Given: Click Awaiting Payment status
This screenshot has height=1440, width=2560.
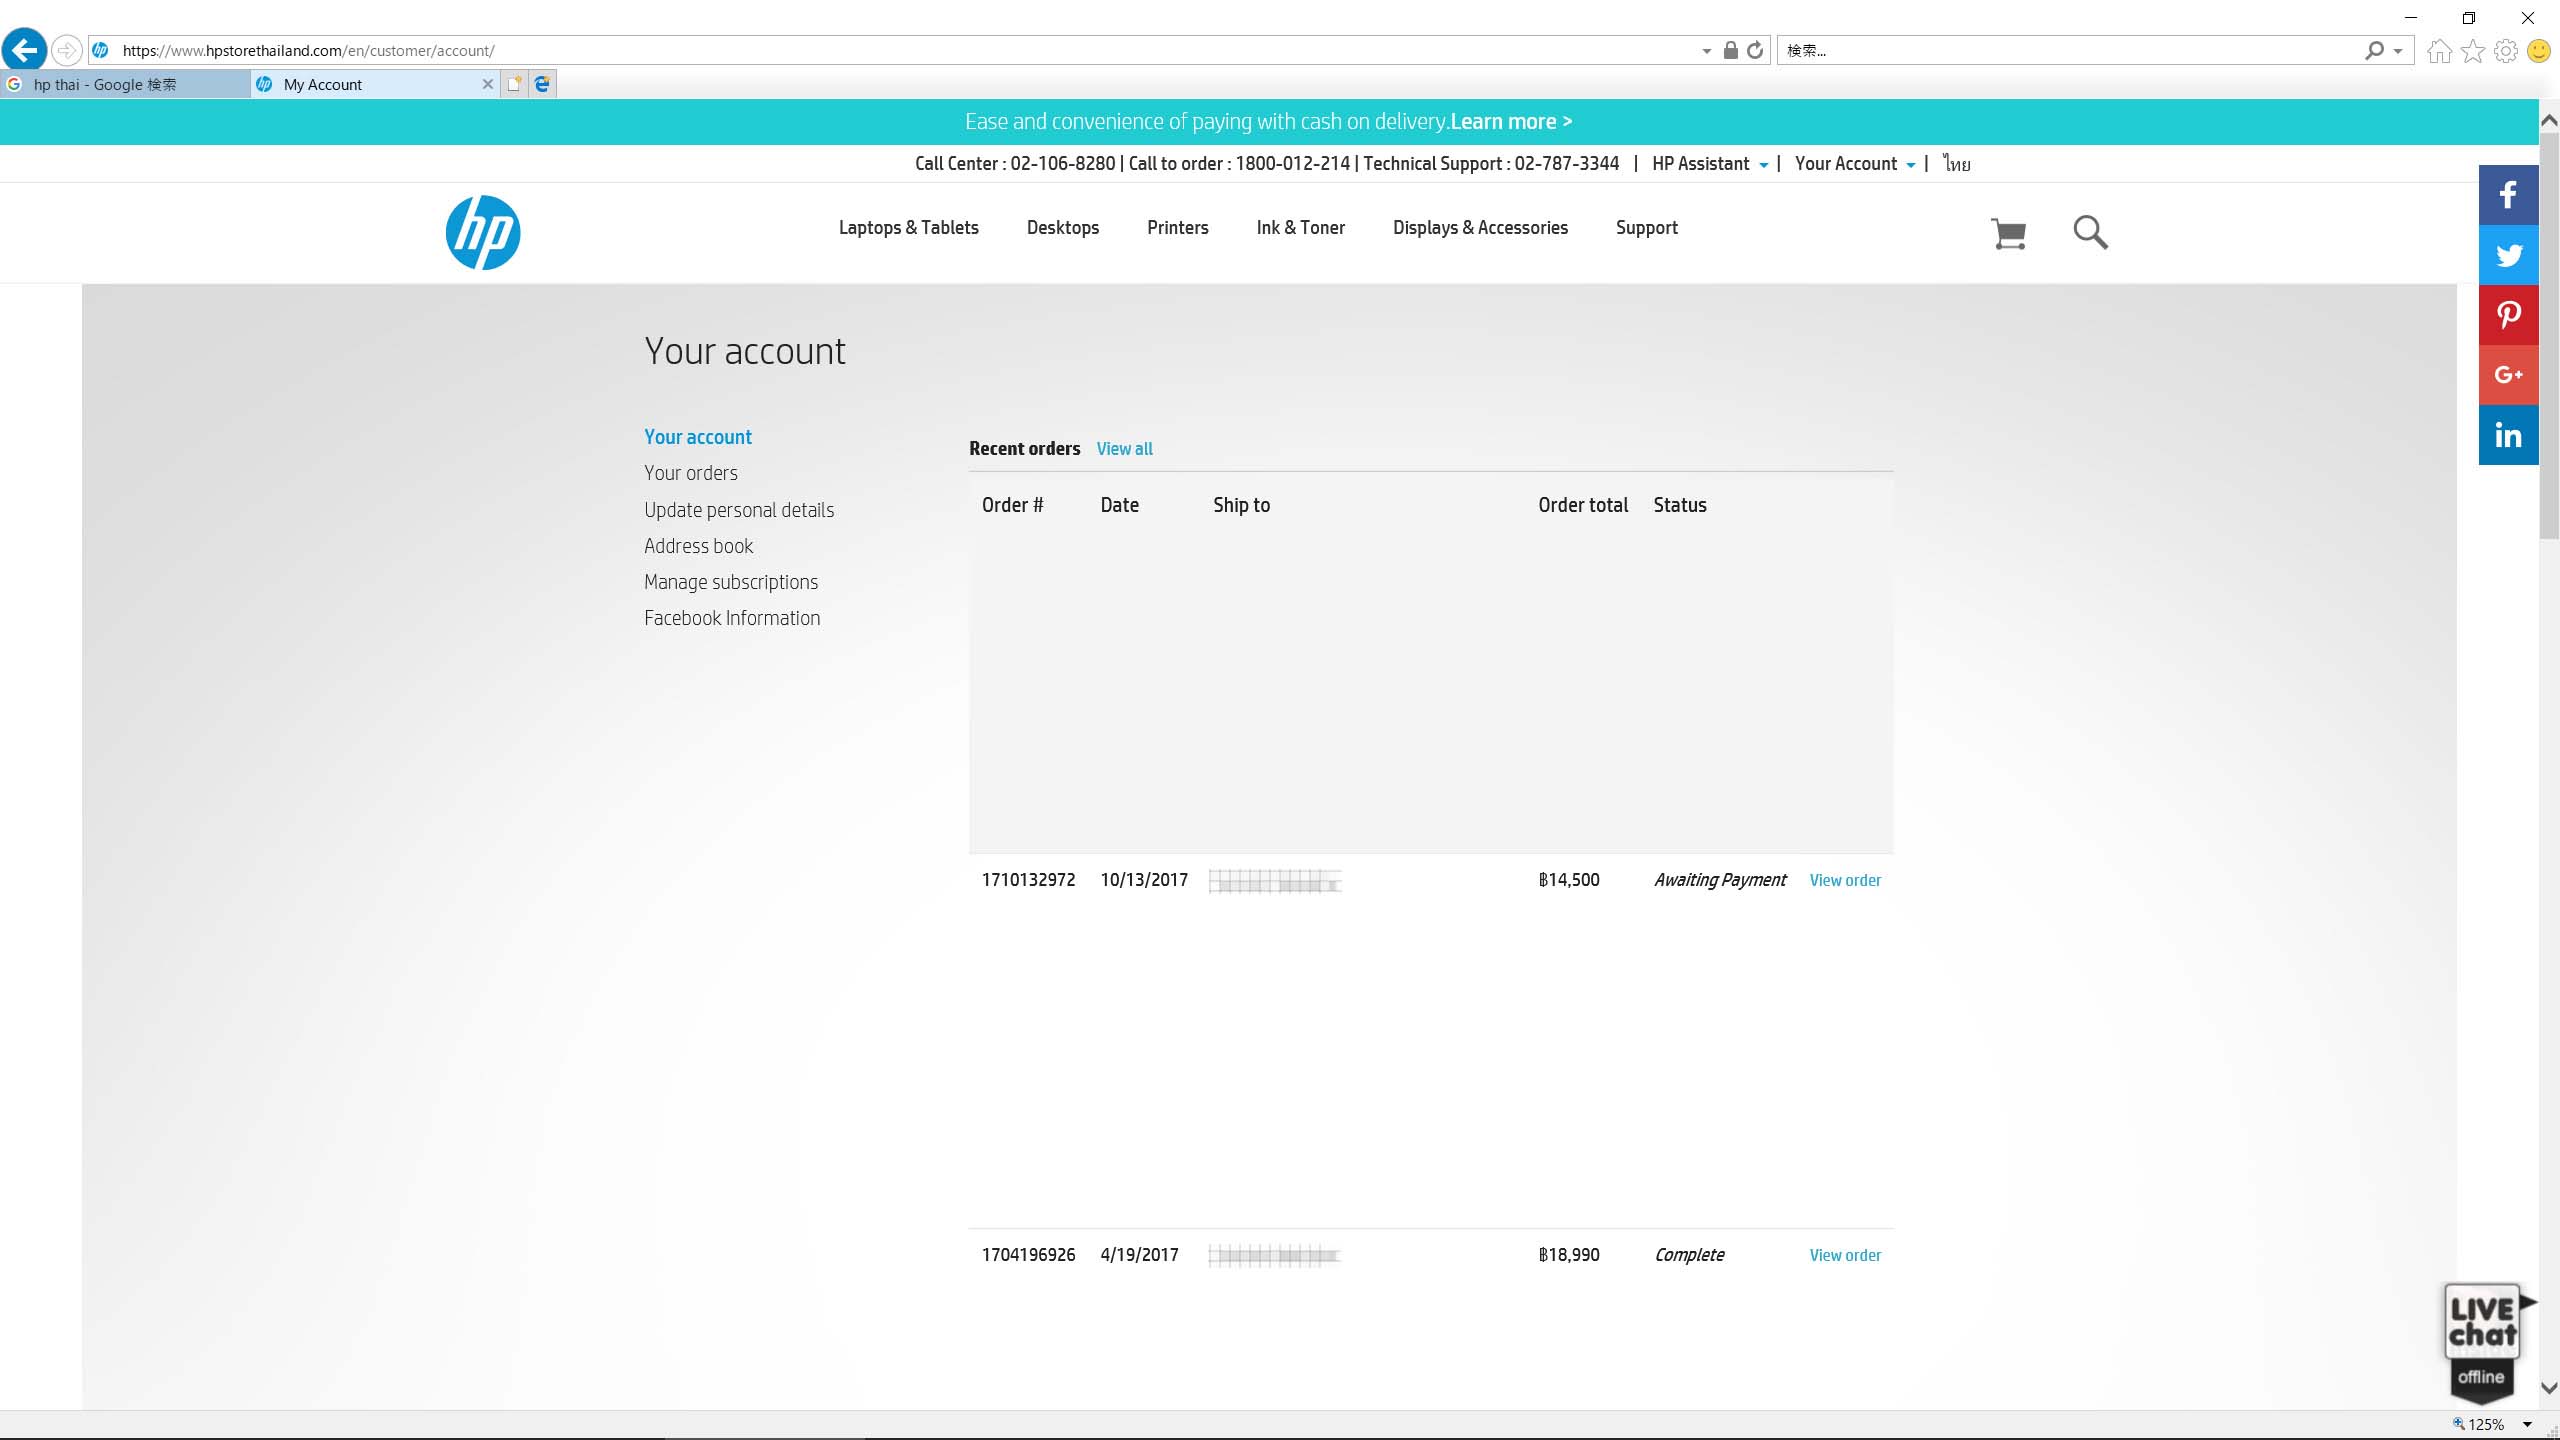Looking at the screenshot, I should click(1720, 880).
